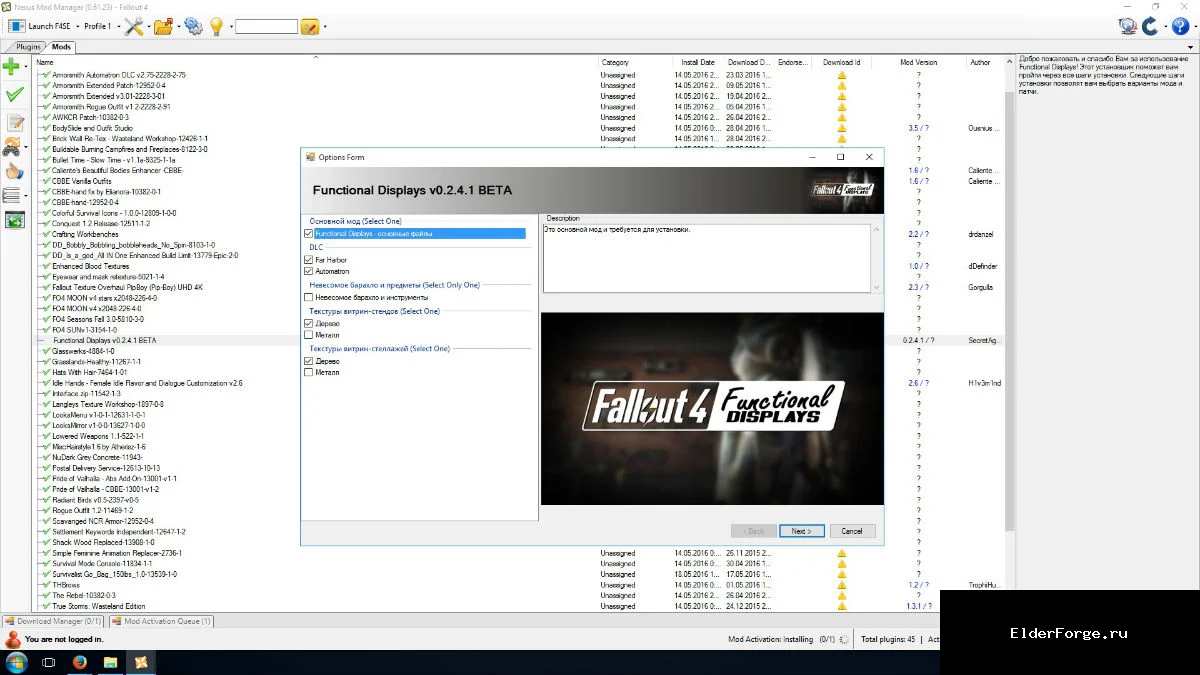Click the thumbs-up endorse mod icon
The height and width of the screenshot is (675, 1200).
pyautogui.click(x=14, y=171)
